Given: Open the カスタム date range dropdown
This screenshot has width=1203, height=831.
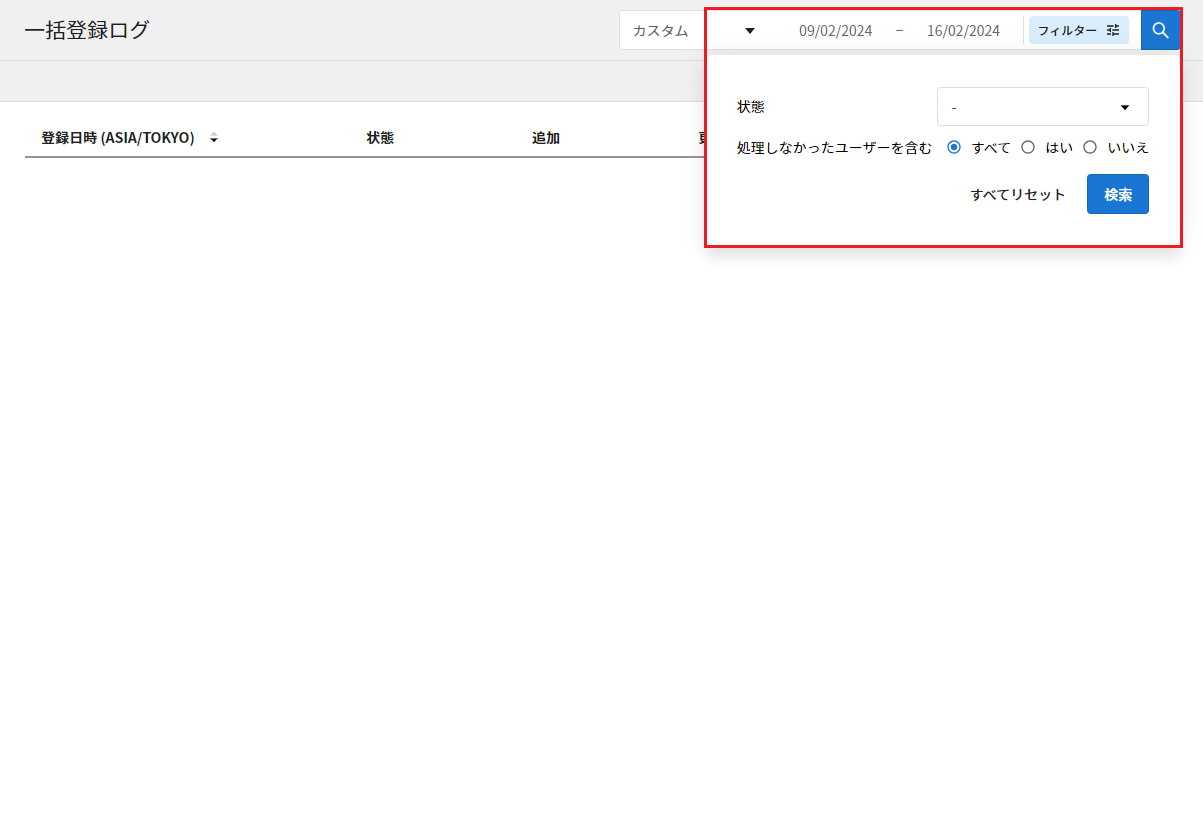Looking at the screenshot, I should (694, 30).
